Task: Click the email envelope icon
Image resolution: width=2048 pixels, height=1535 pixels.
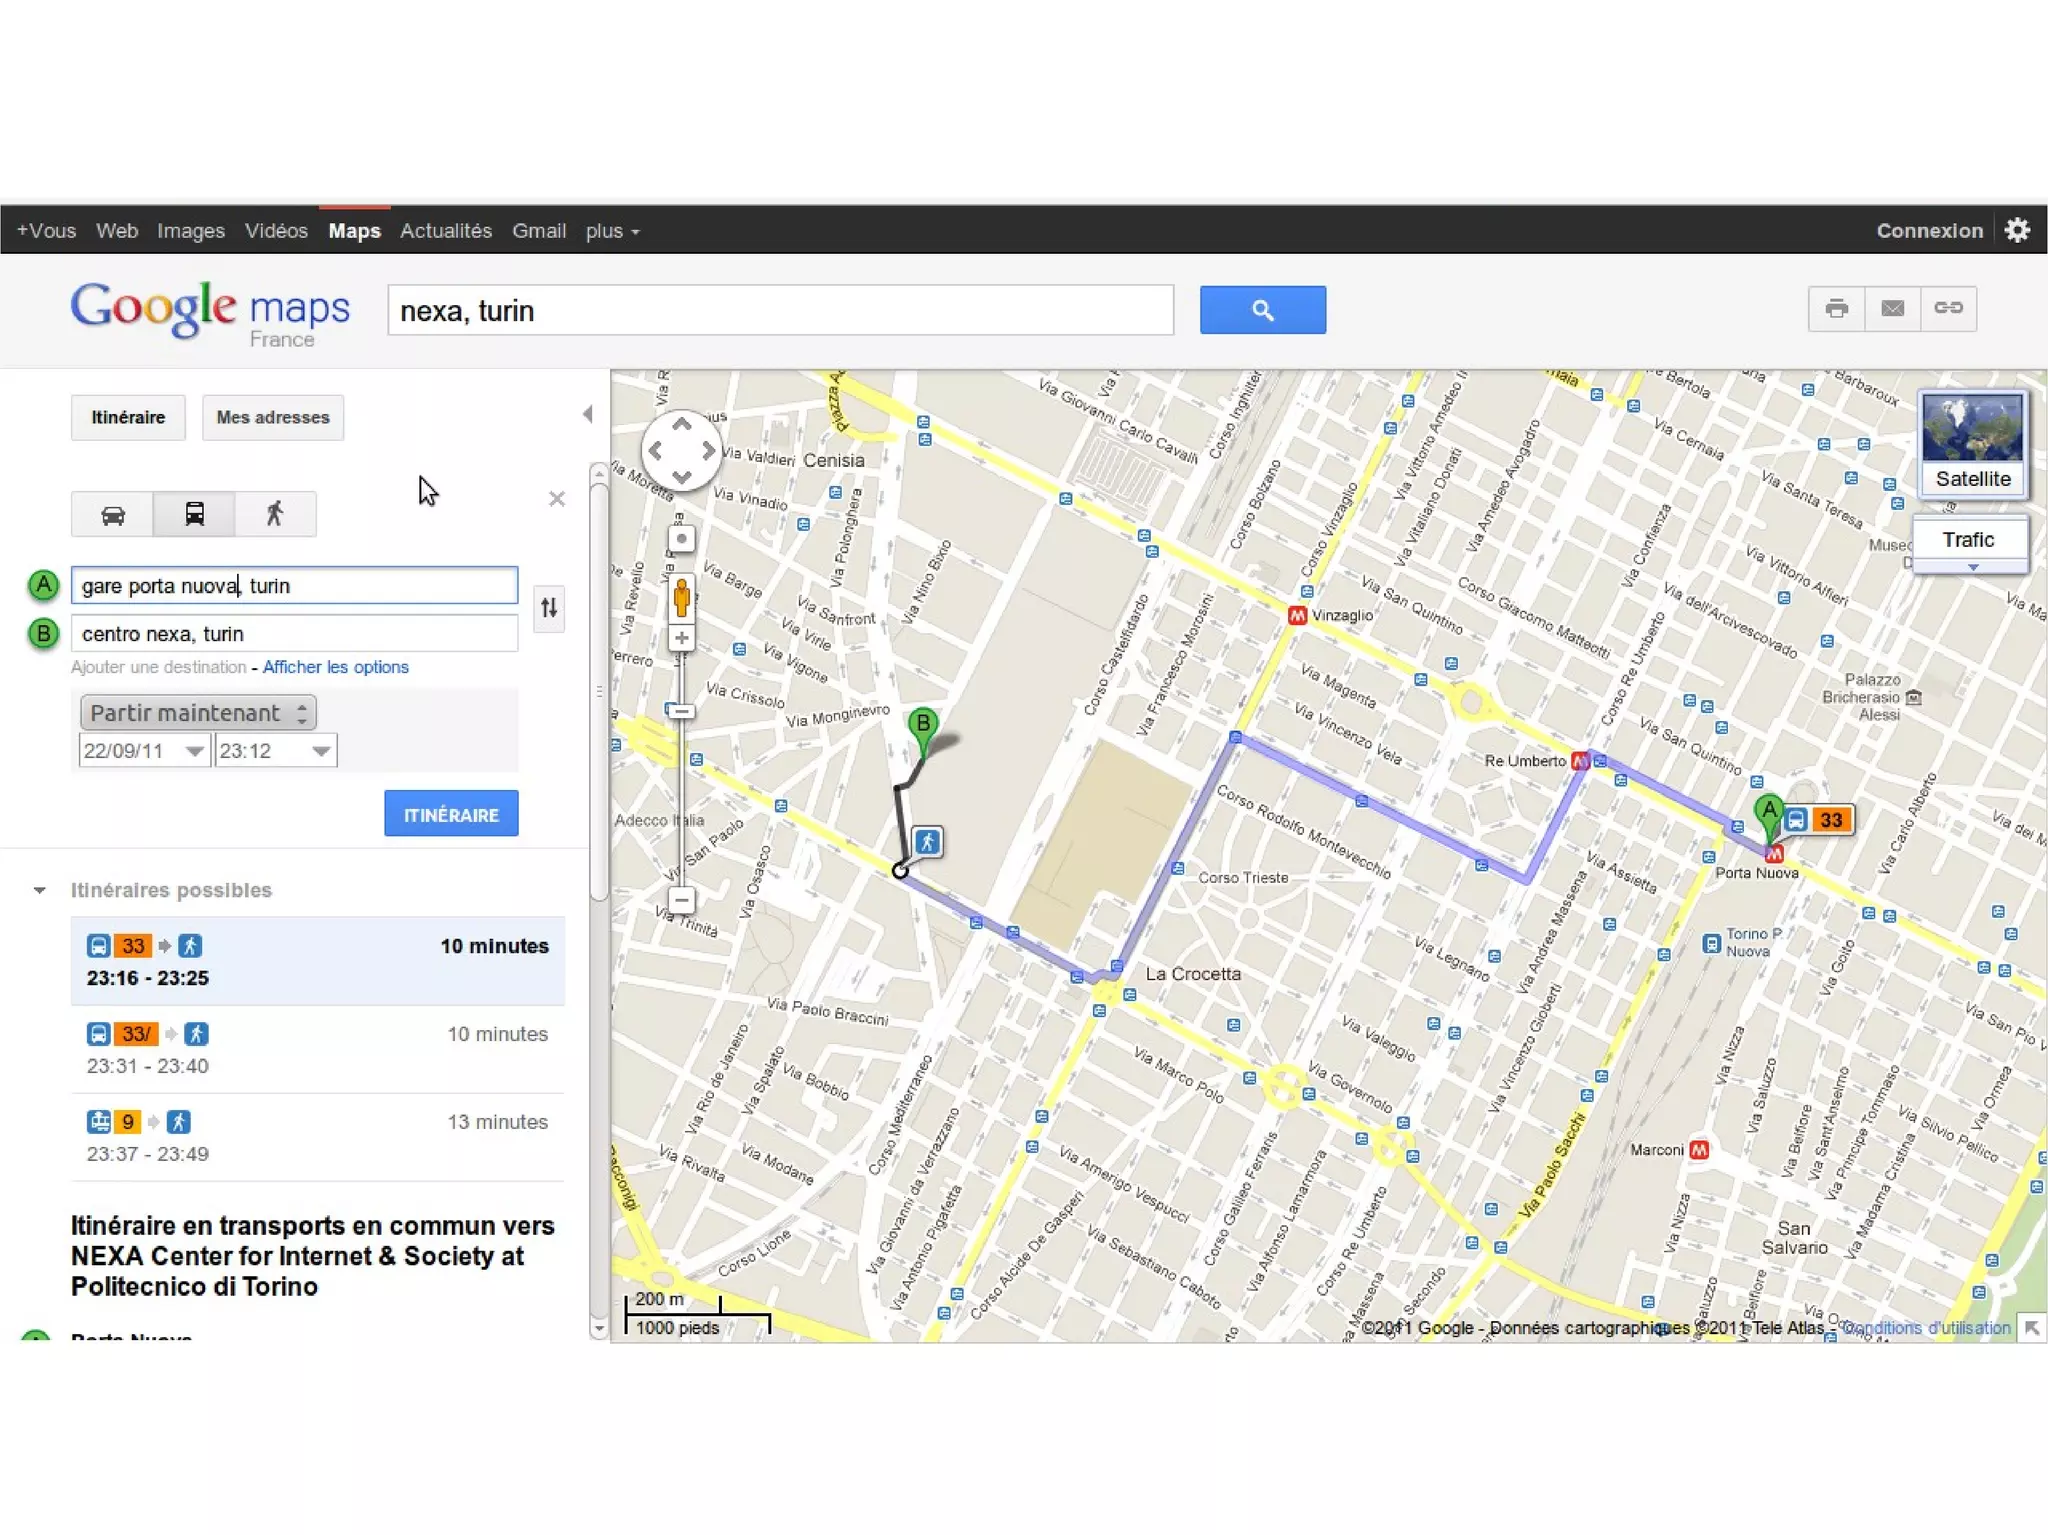Action: (x=1892, y=308)
